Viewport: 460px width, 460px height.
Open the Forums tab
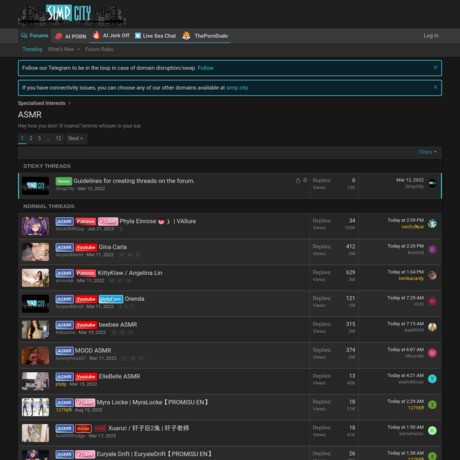click(x=35, y=36)
